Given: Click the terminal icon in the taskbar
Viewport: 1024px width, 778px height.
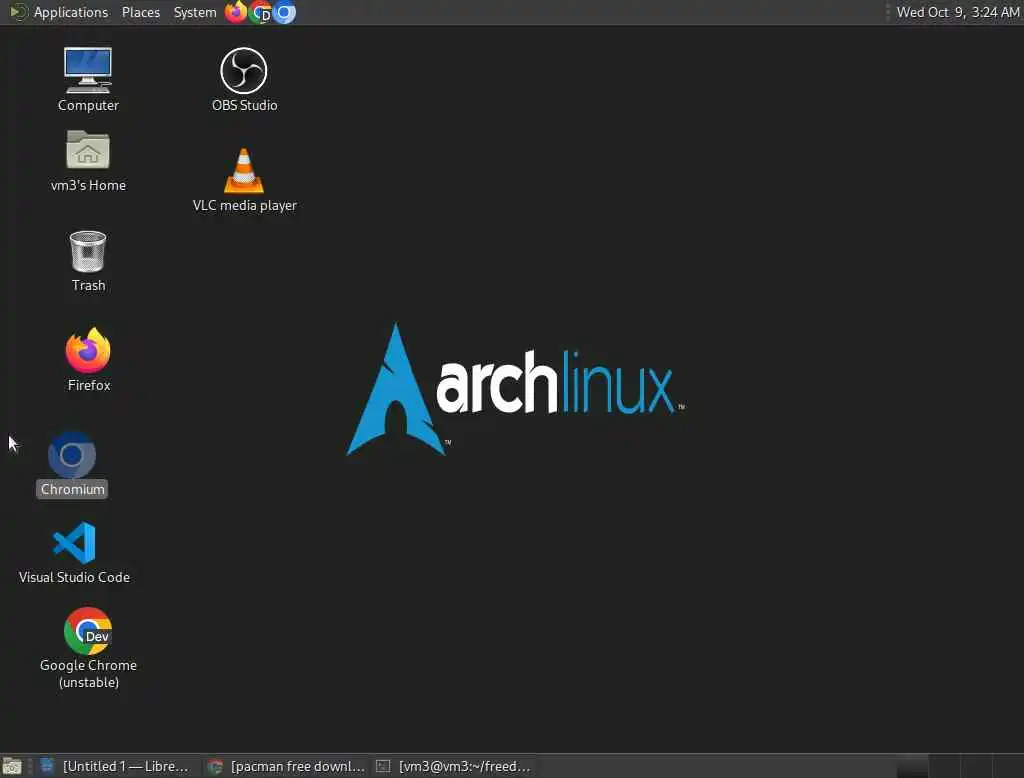Looking at the screenshot, I should tap(383, 766).
